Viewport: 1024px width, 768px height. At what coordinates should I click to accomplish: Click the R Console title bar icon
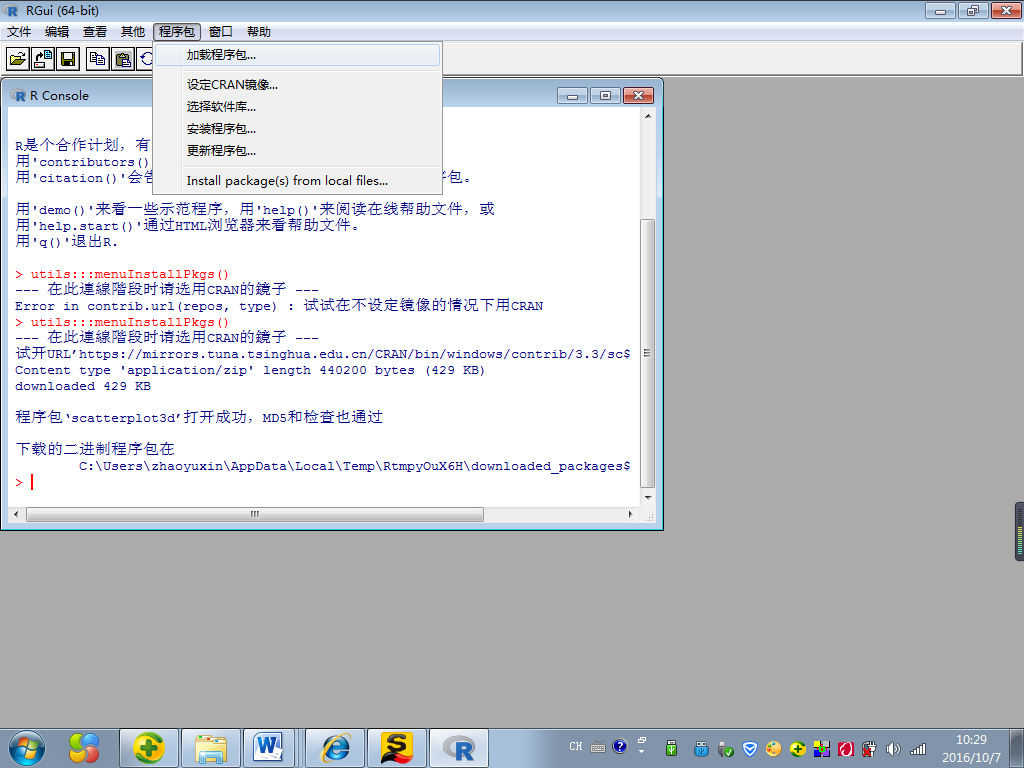[x=18, y=95]
